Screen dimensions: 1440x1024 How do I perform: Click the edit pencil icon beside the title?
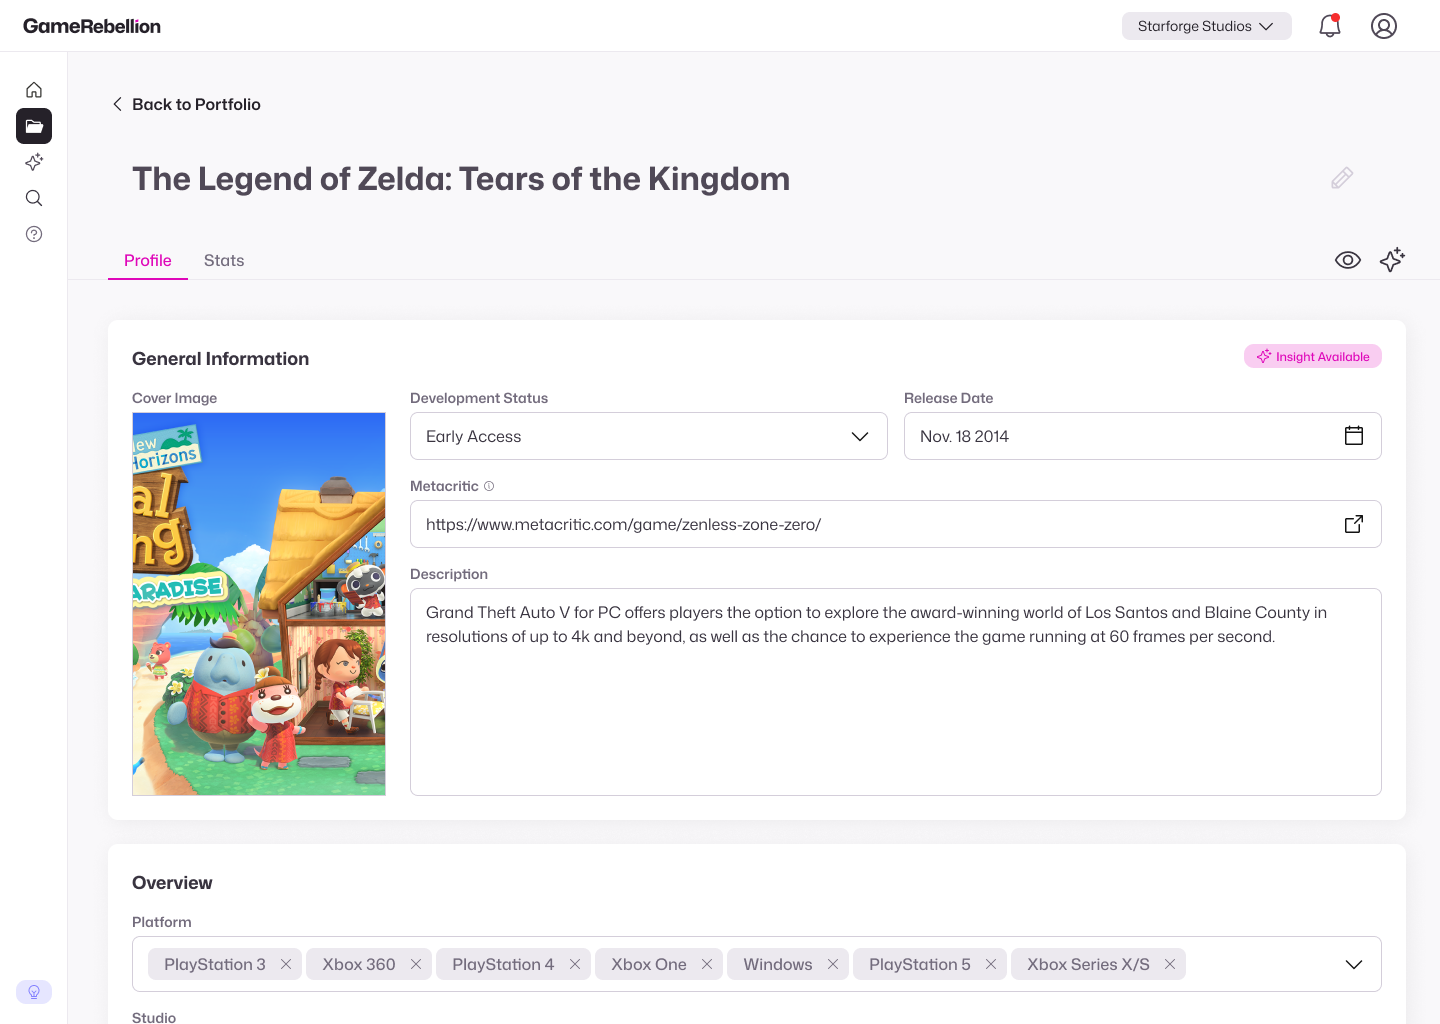(x=1341, y=177)
